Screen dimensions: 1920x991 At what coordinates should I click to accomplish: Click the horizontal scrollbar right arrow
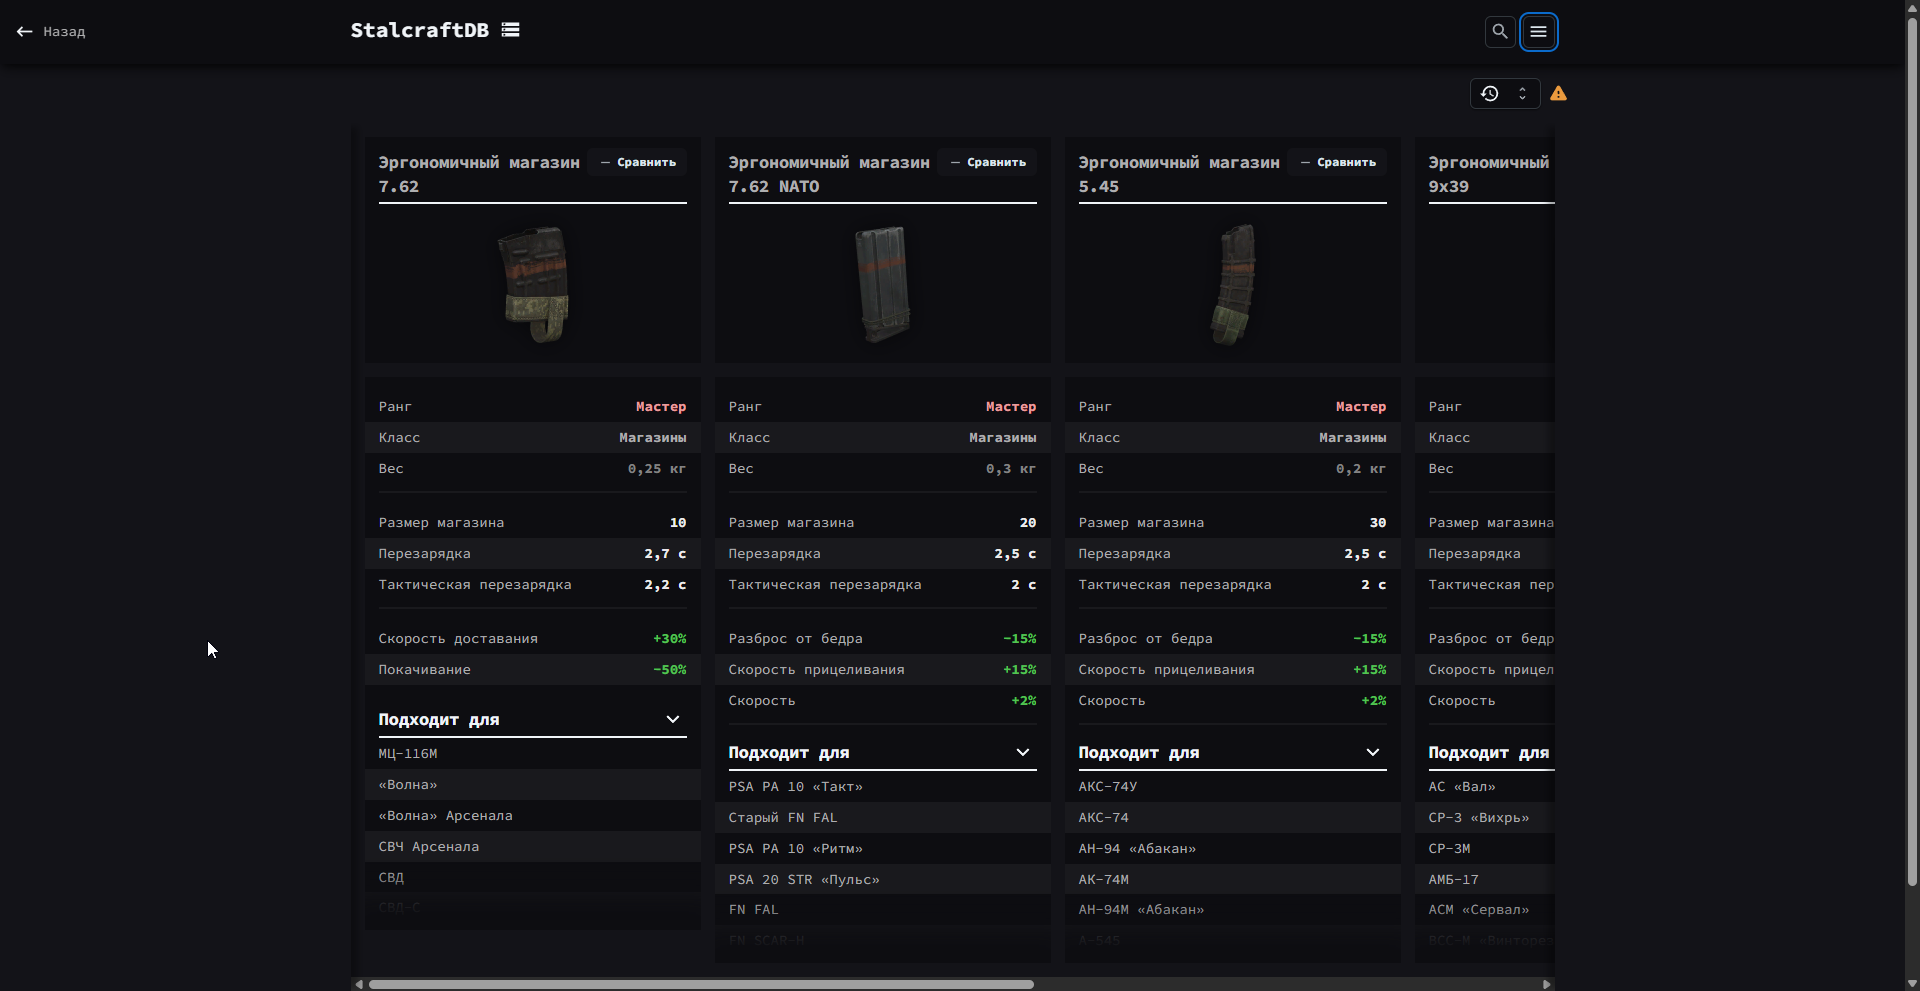[x=1547, y=984]
